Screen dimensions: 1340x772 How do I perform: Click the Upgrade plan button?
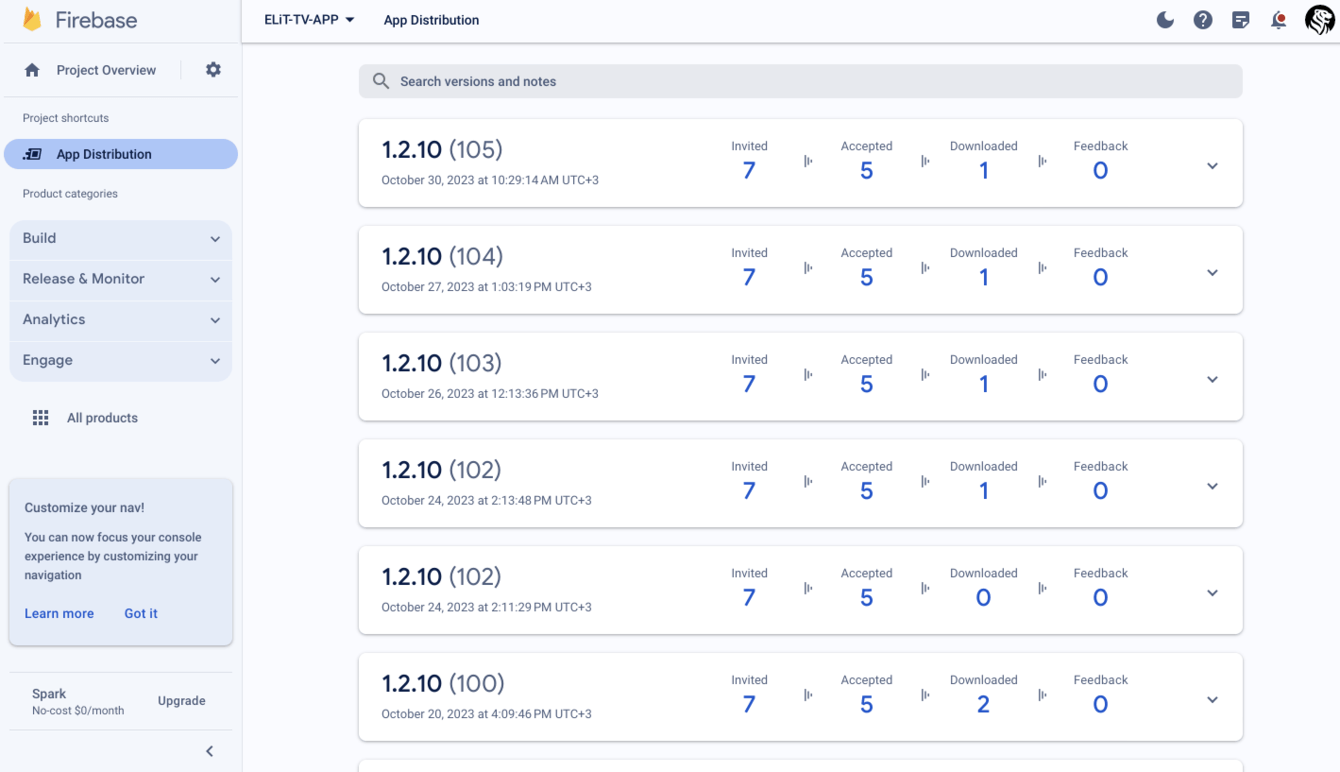pyautogui.click(x=181, y=701)
